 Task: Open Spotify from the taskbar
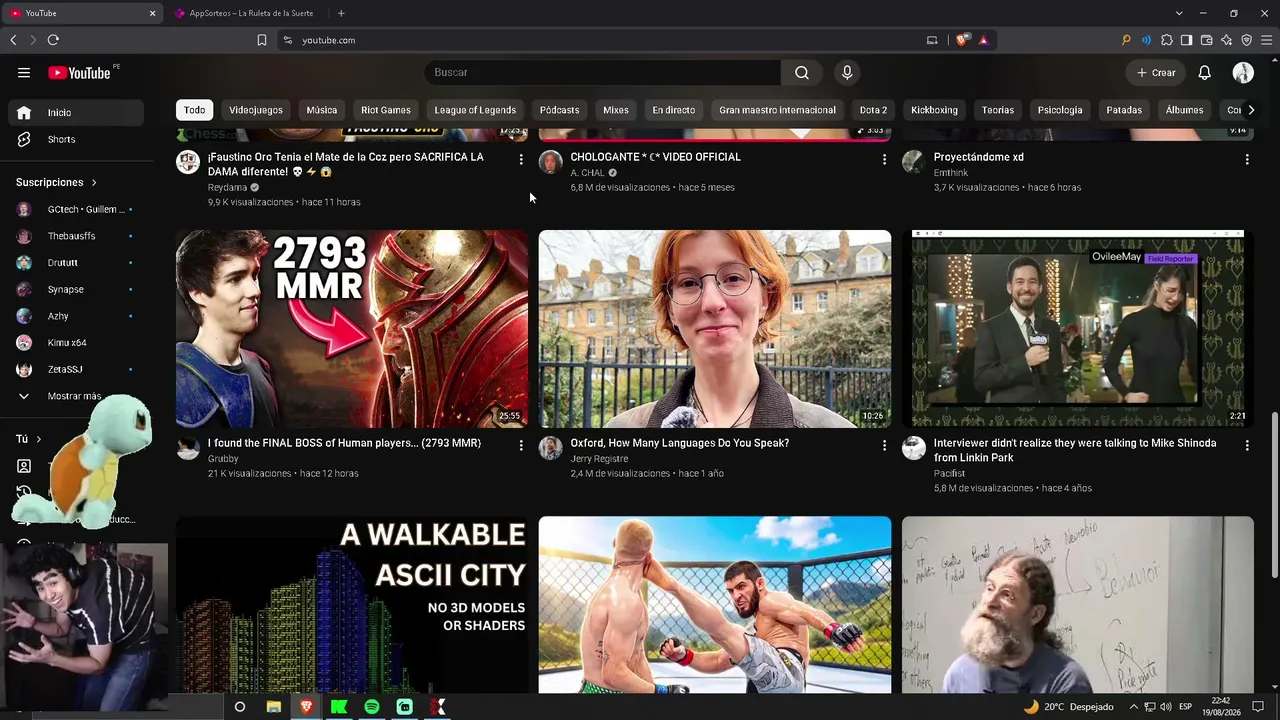(x=372, y=707)
